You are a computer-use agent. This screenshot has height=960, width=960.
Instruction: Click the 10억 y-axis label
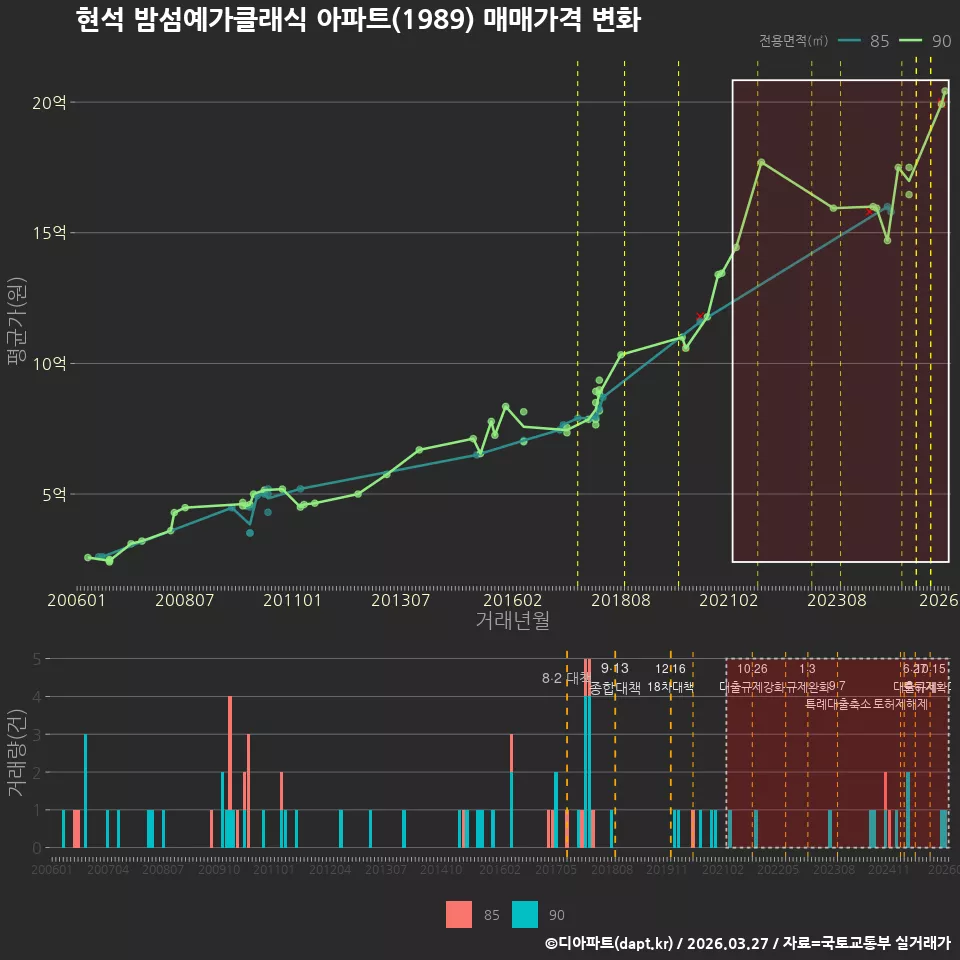(x=49, y=364)
